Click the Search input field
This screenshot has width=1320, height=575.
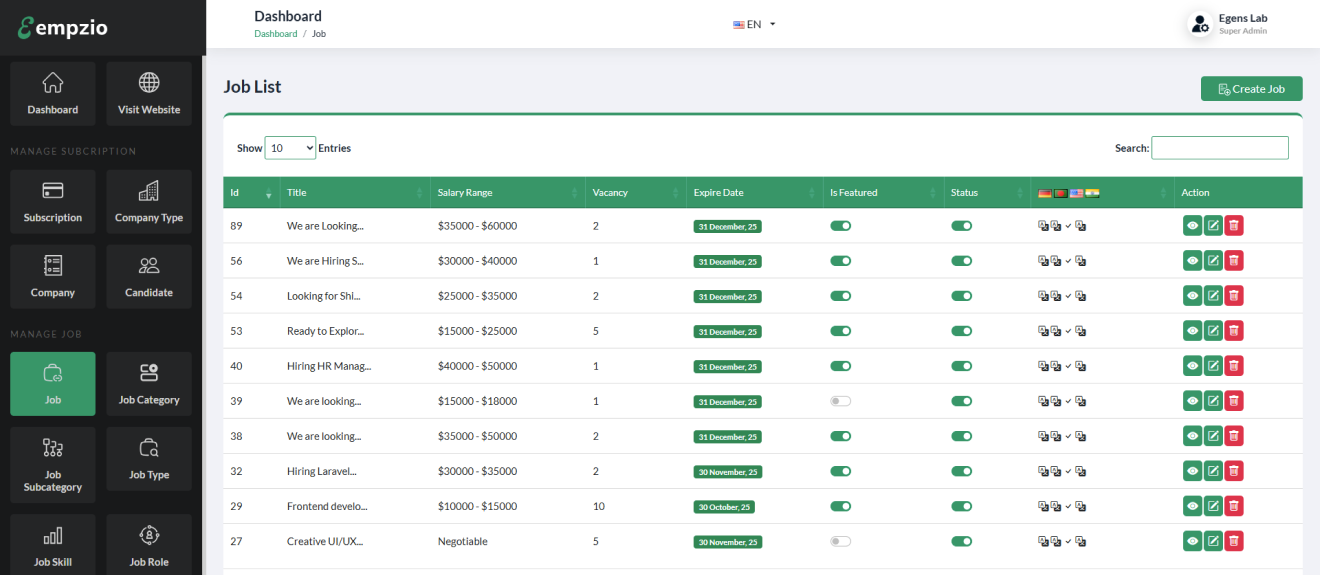1220,148
